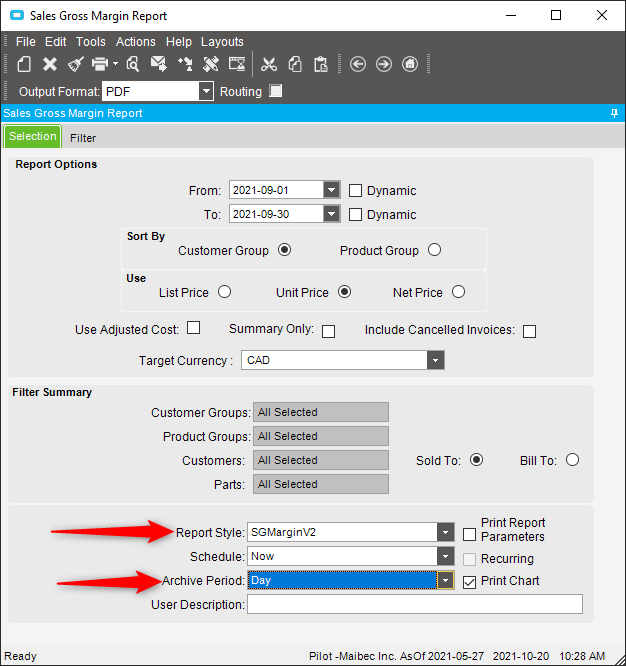The image size is (626, 666).
Task: Select Unit Price radio button
Action: coord(344,292)
